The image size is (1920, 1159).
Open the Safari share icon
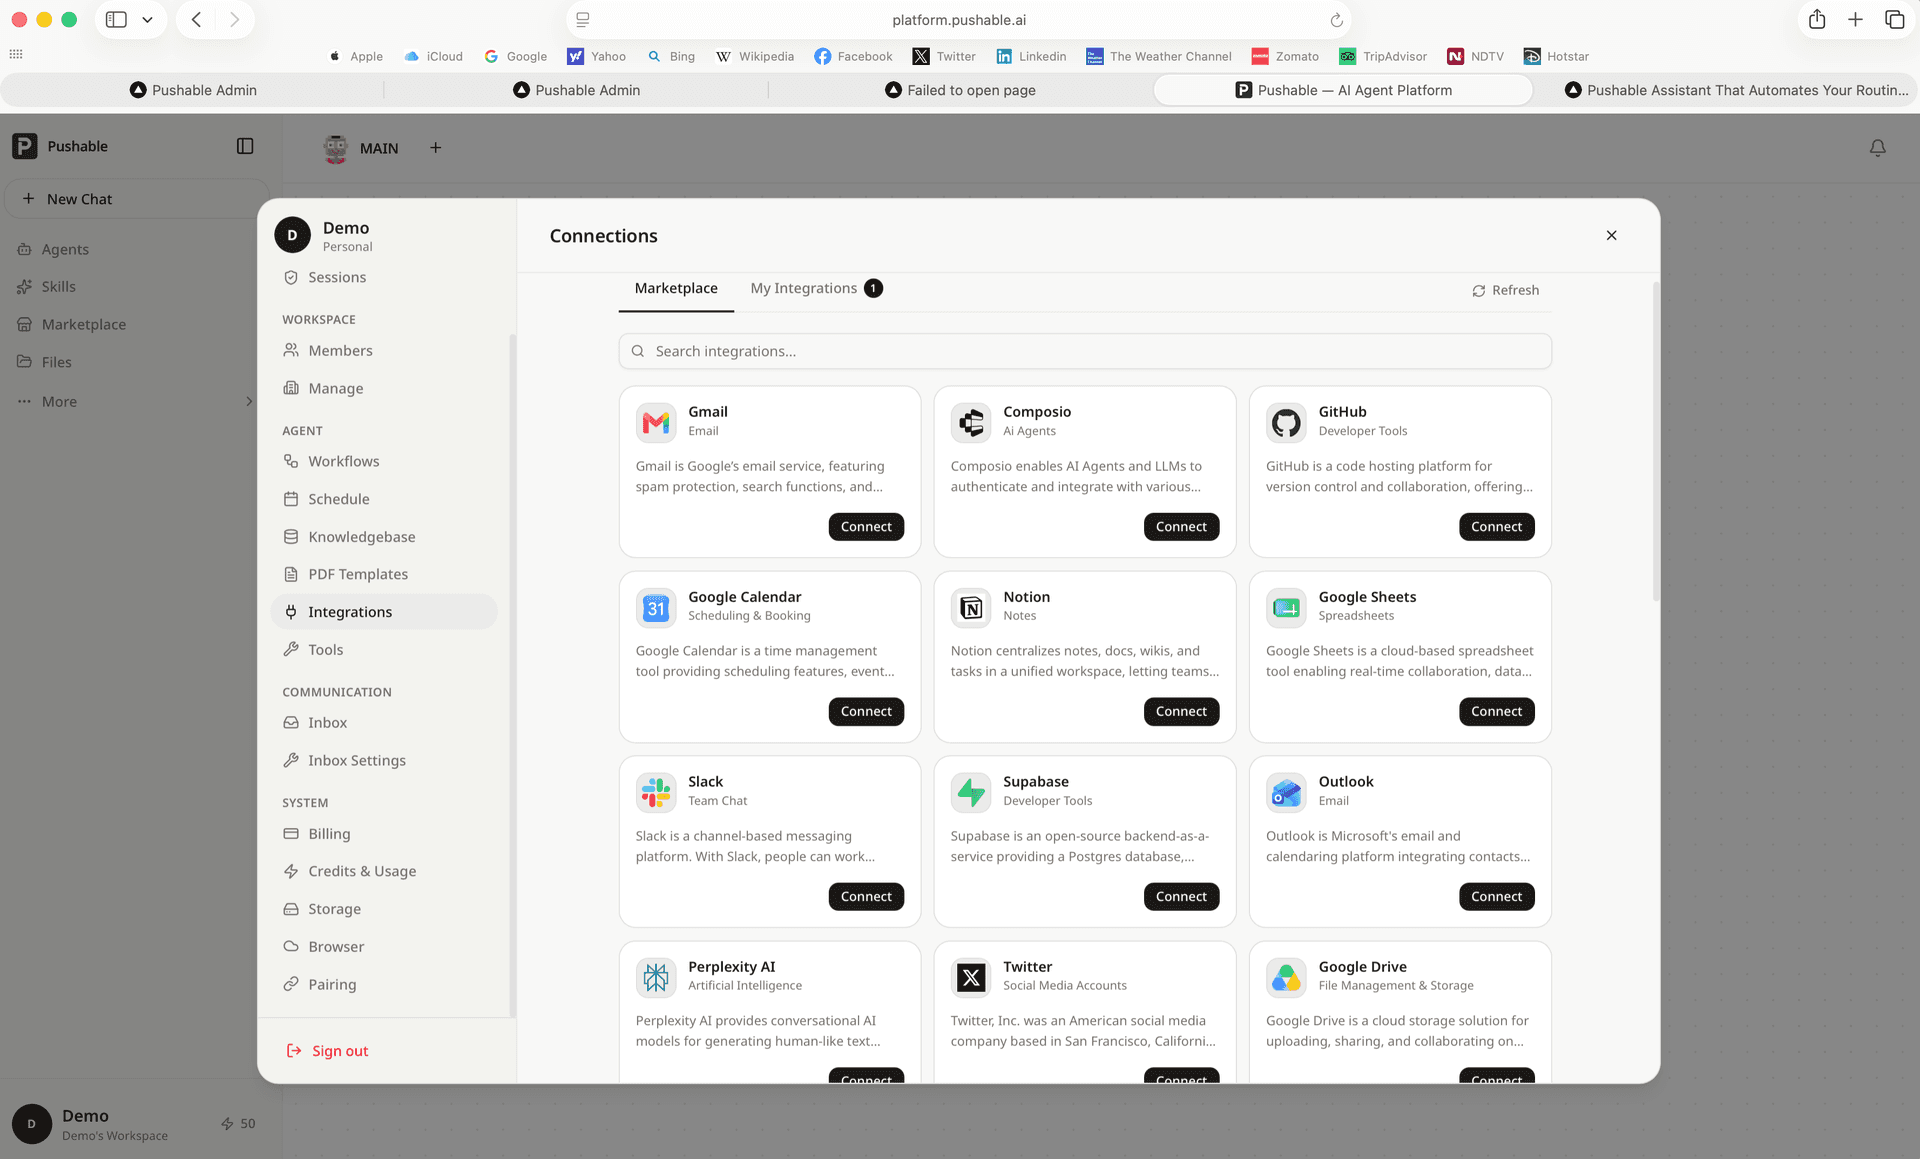click(x=1817, y=20)
